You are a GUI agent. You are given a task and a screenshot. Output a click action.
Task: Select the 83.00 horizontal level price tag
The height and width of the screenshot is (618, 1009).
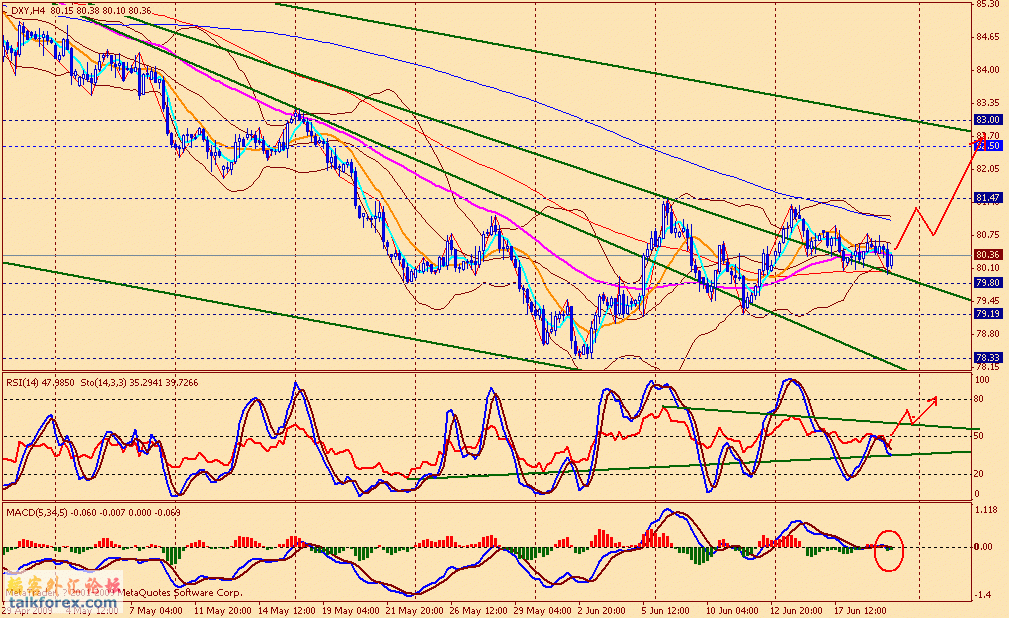point(987,119)
